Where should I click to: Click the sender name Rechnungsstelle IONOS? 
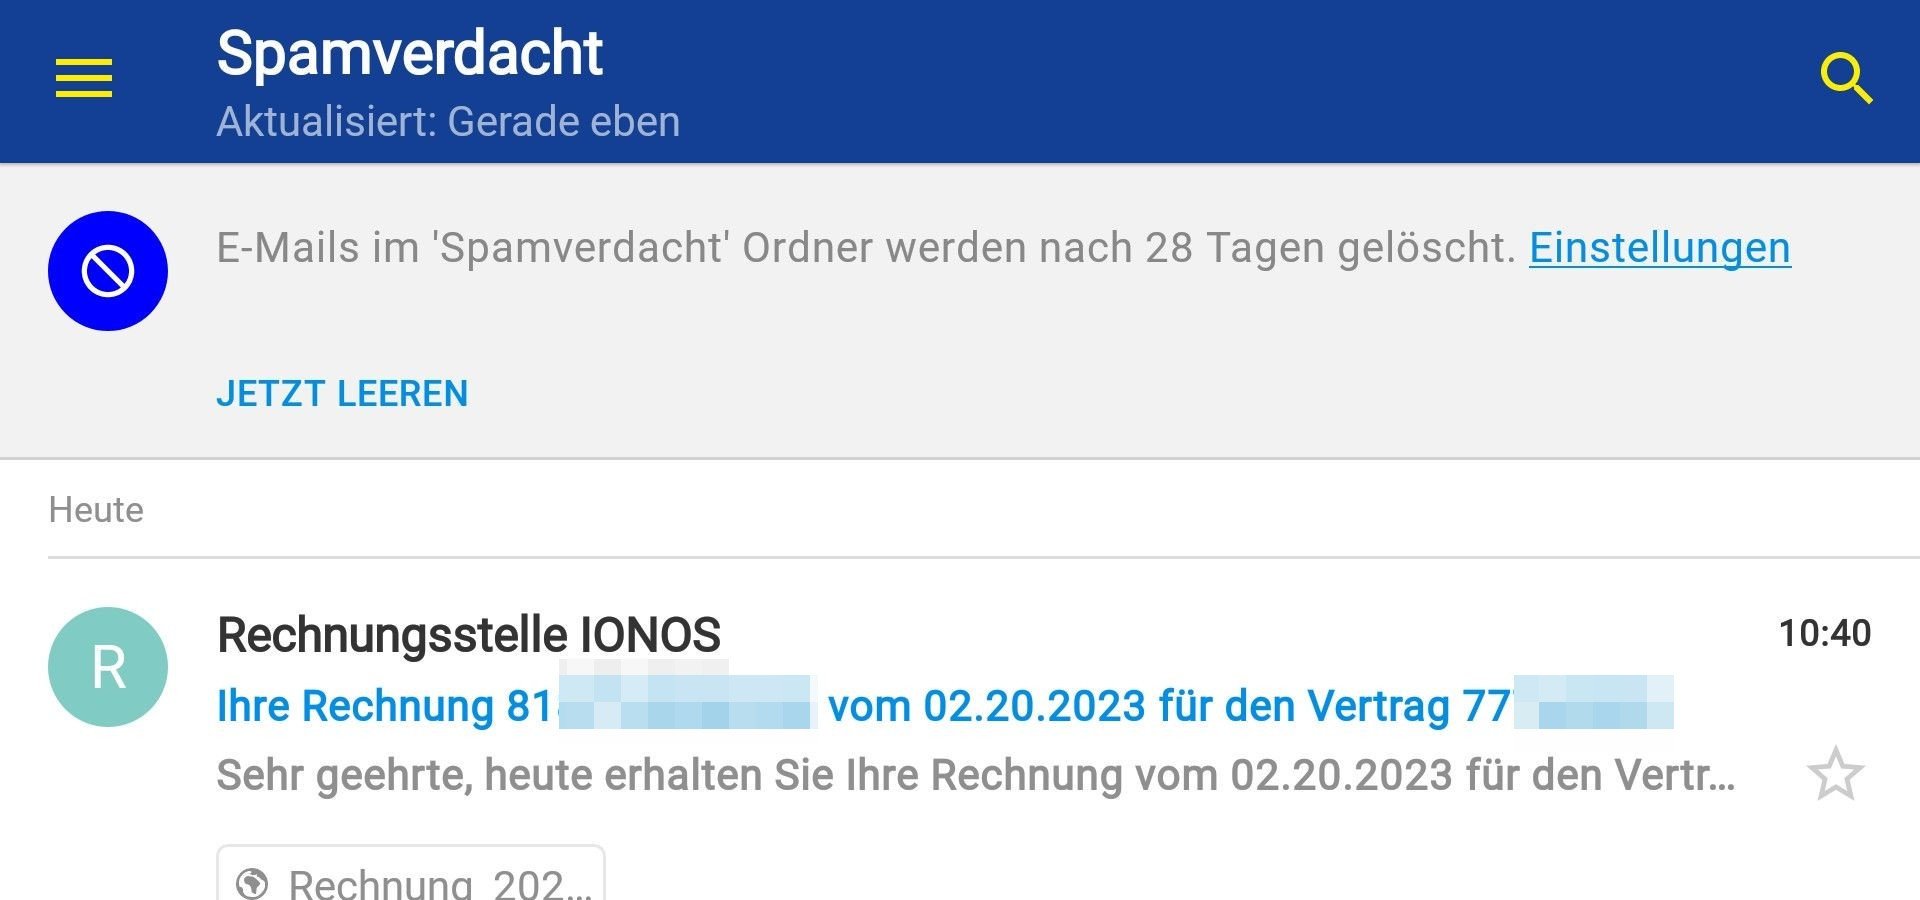click(469, 635)
